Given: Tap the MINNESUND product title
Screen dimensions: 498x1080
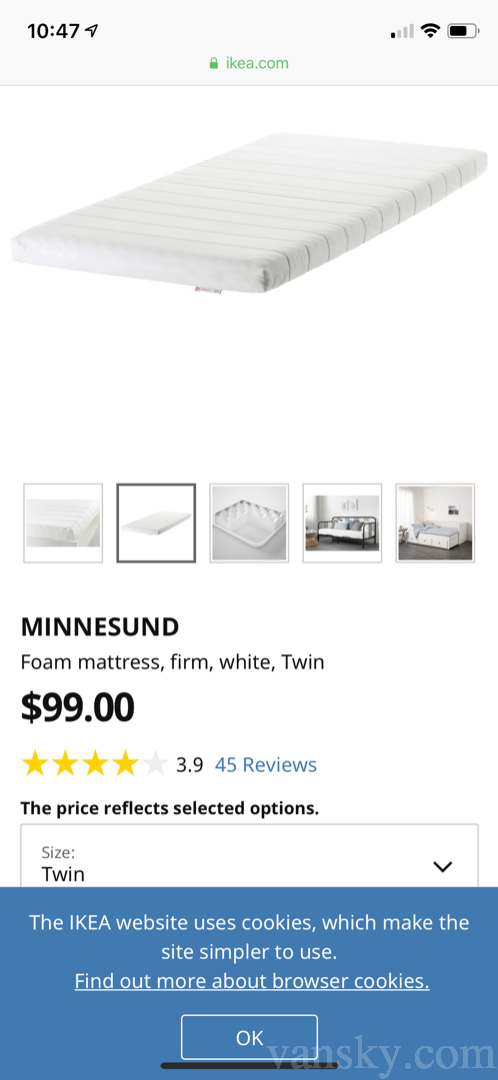Looking at the screenshot, I should tap(100, 627).
